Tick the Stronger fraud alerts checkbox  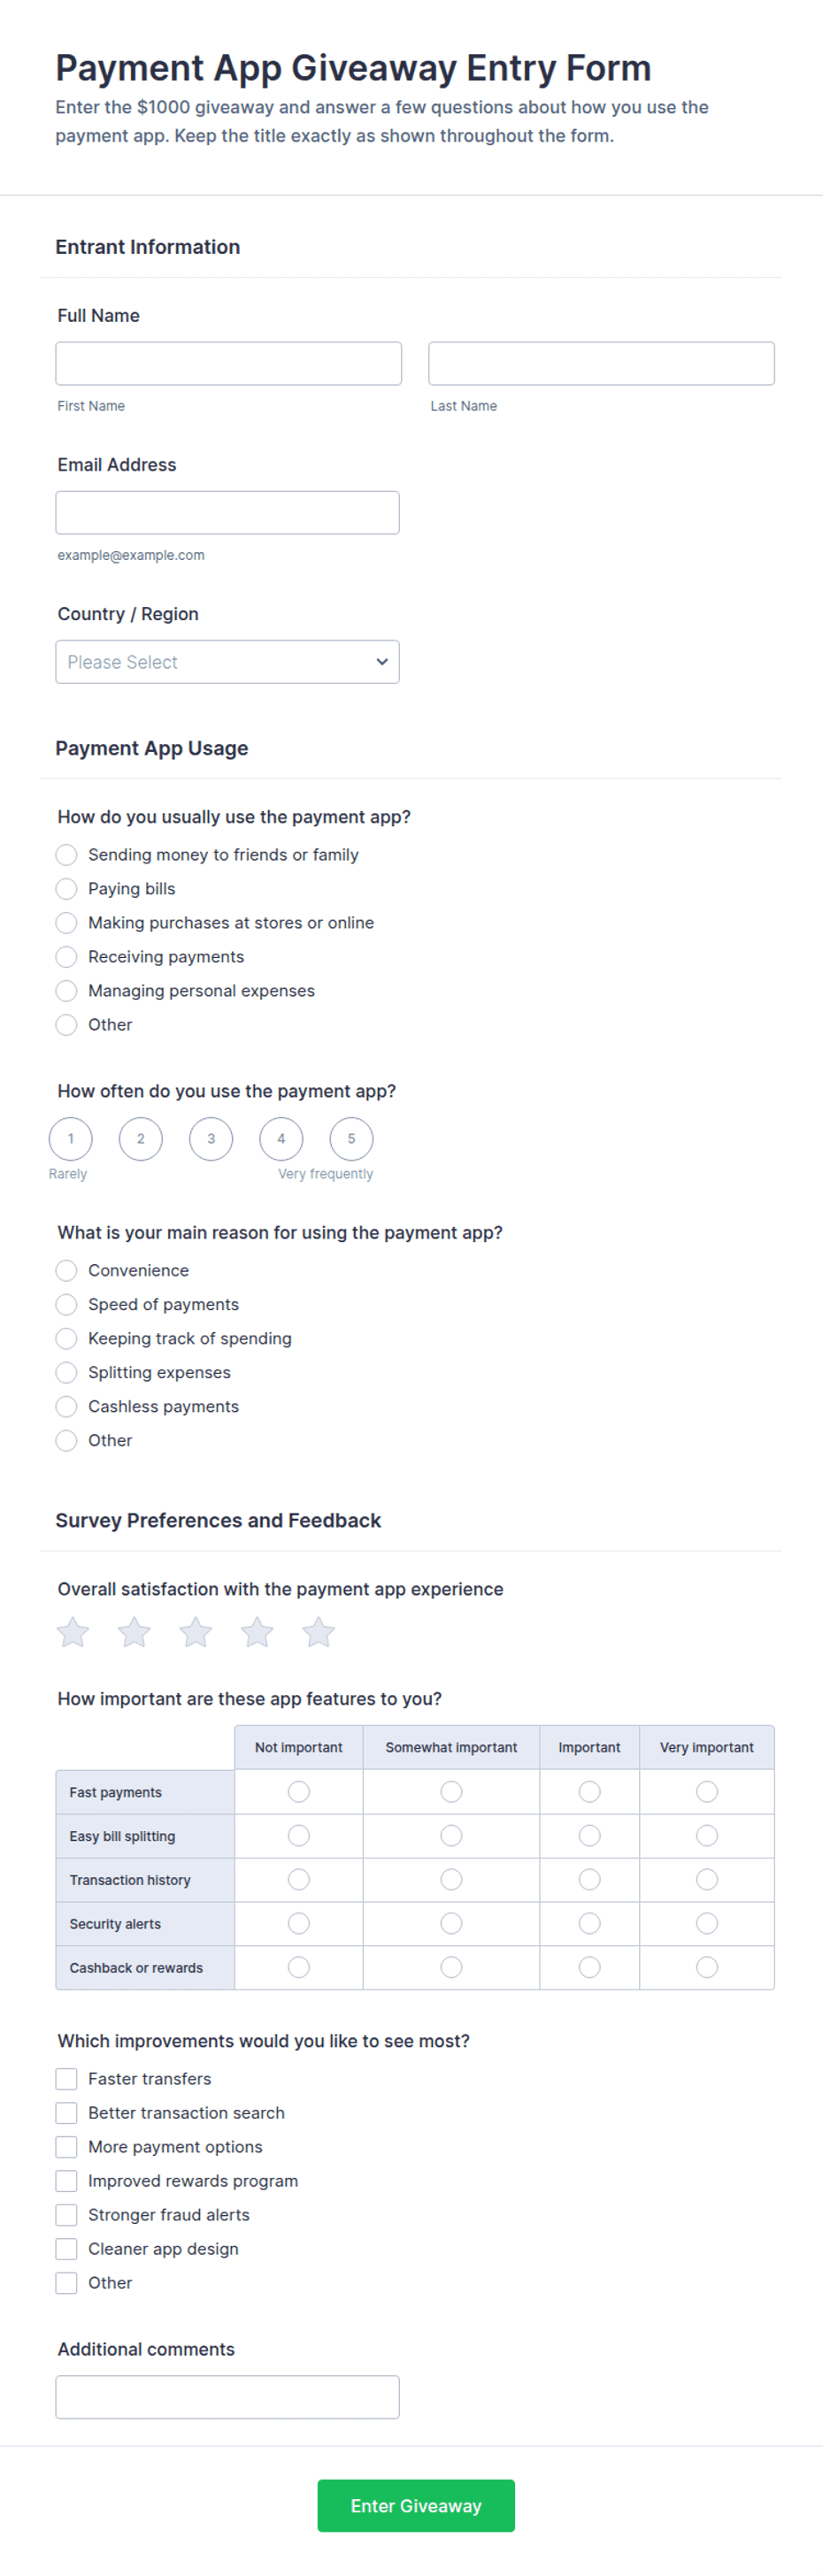tap(66, 2215)
